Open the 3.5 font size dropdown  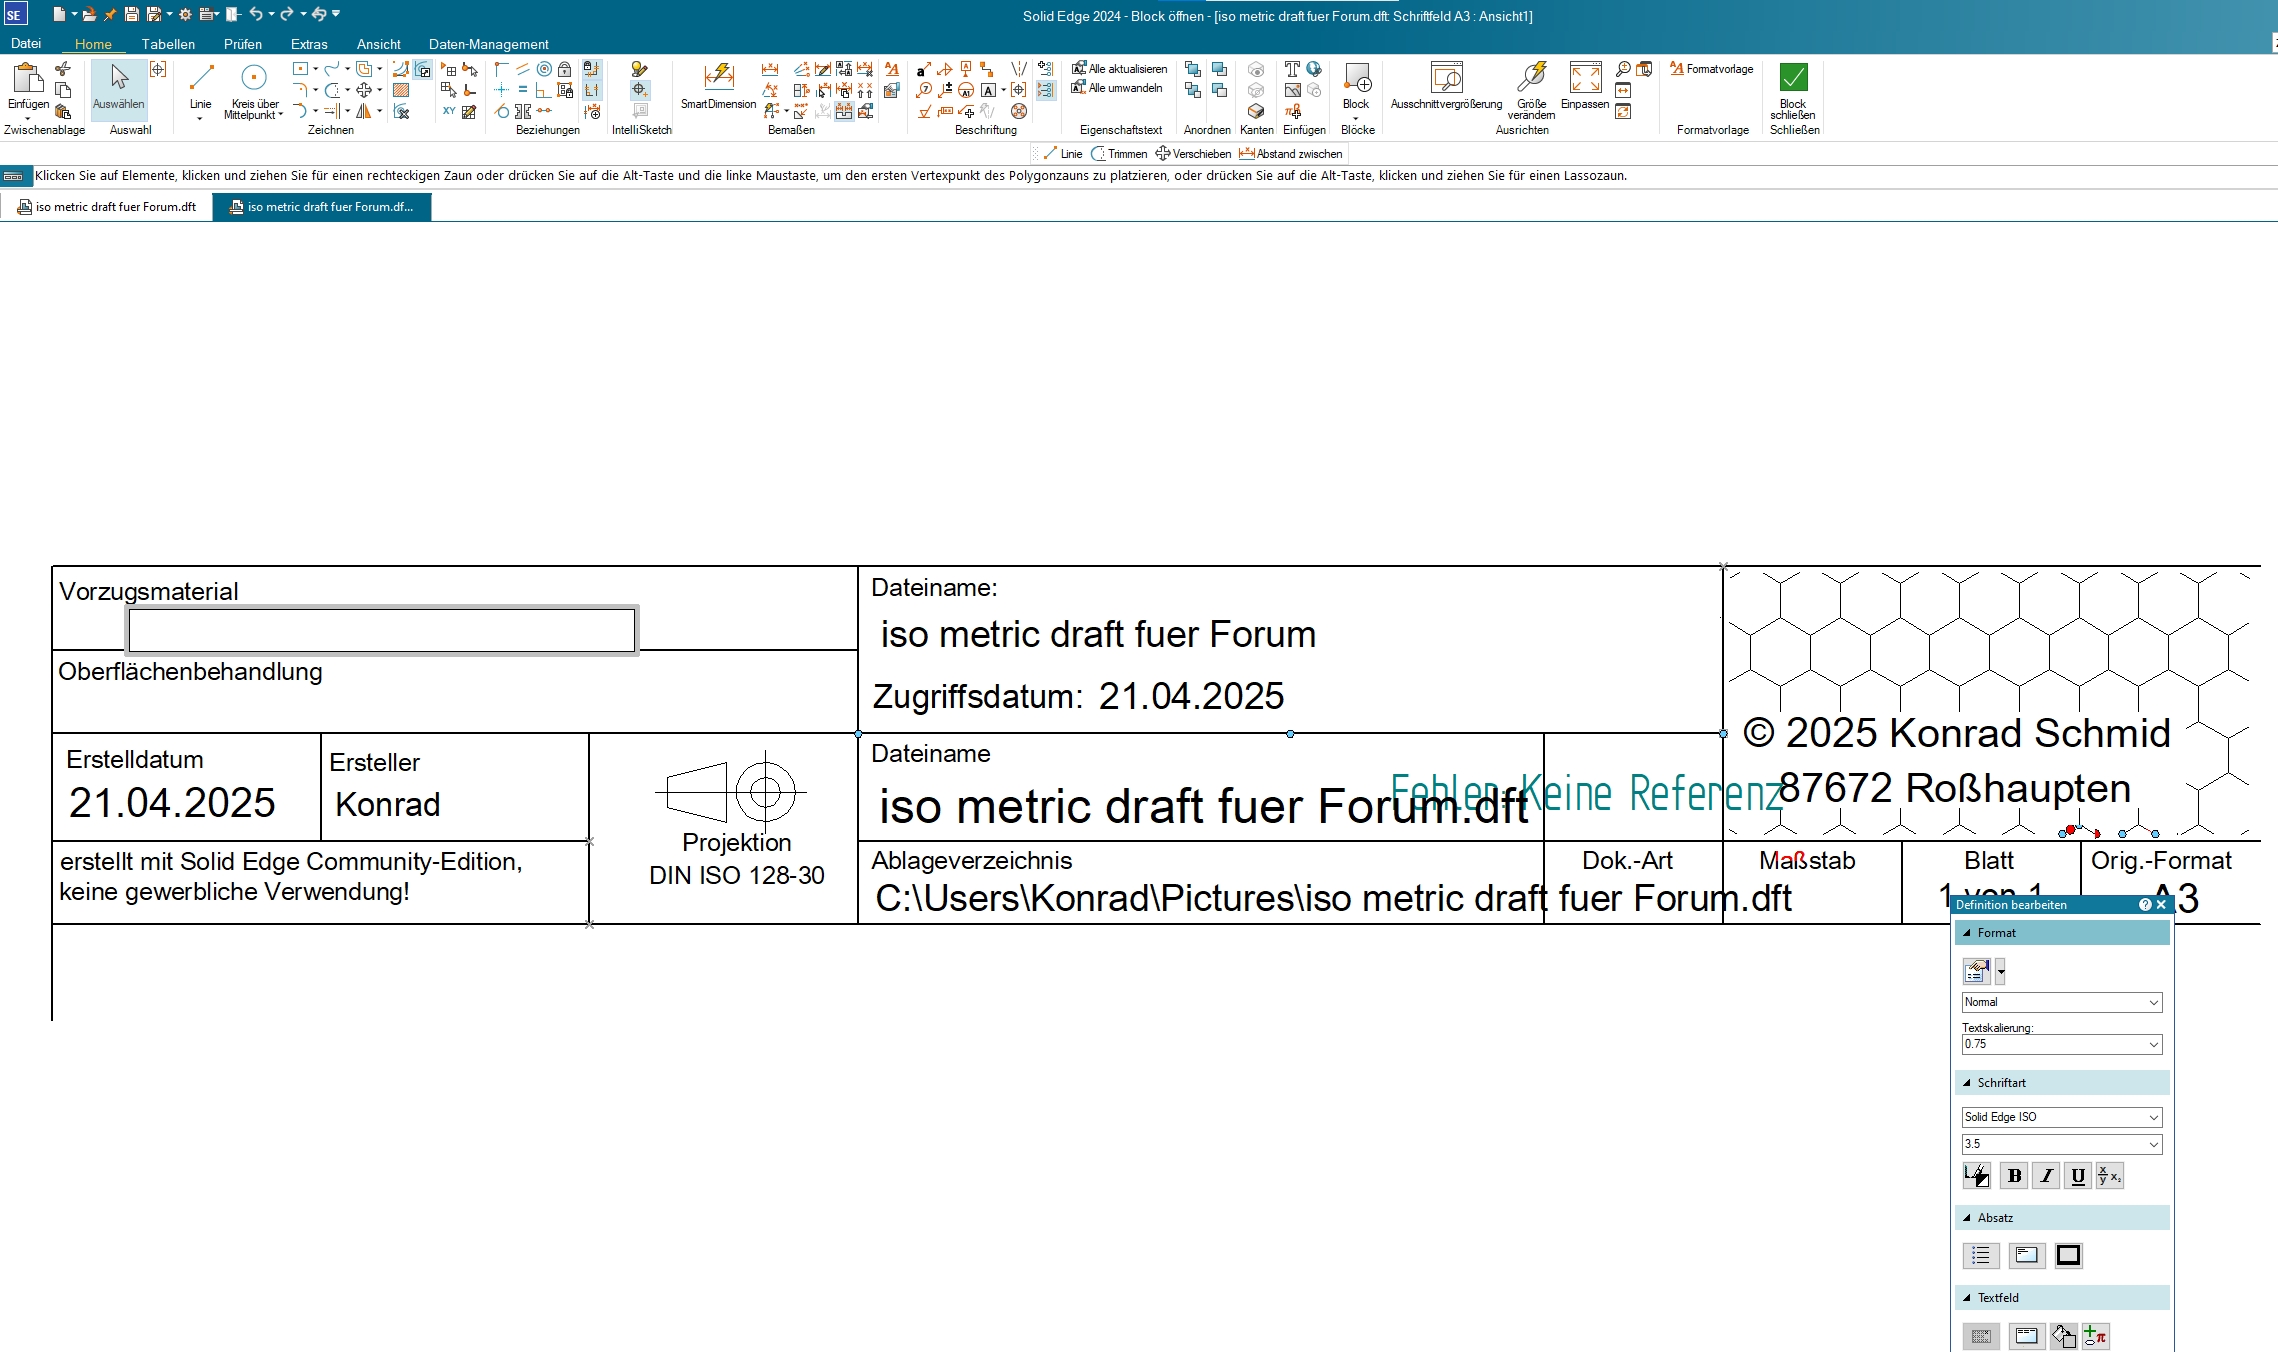(2062, 1144)
